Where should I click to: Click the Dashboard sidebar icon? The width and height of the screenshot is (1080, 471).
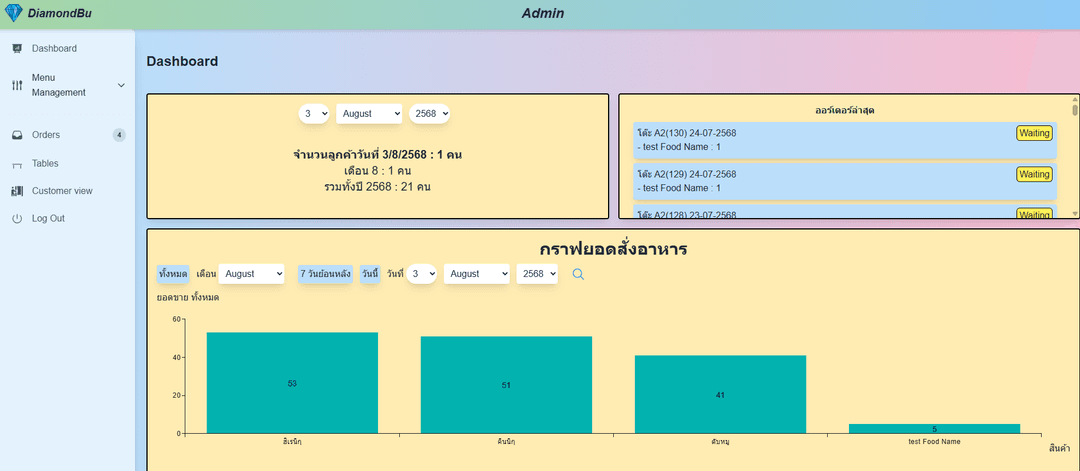pos(17,48)
